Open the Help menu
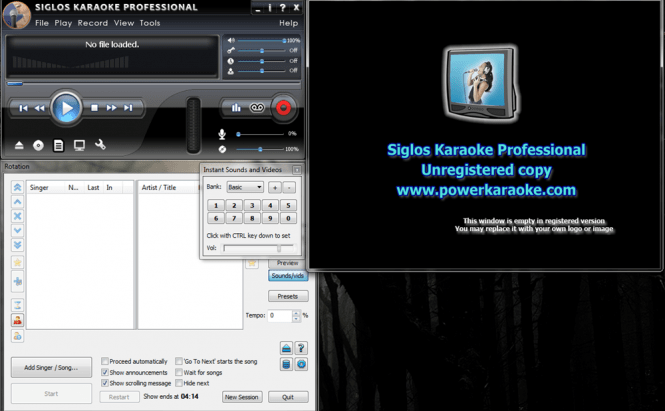Screen dimensions: 665x411 (288, 23)
